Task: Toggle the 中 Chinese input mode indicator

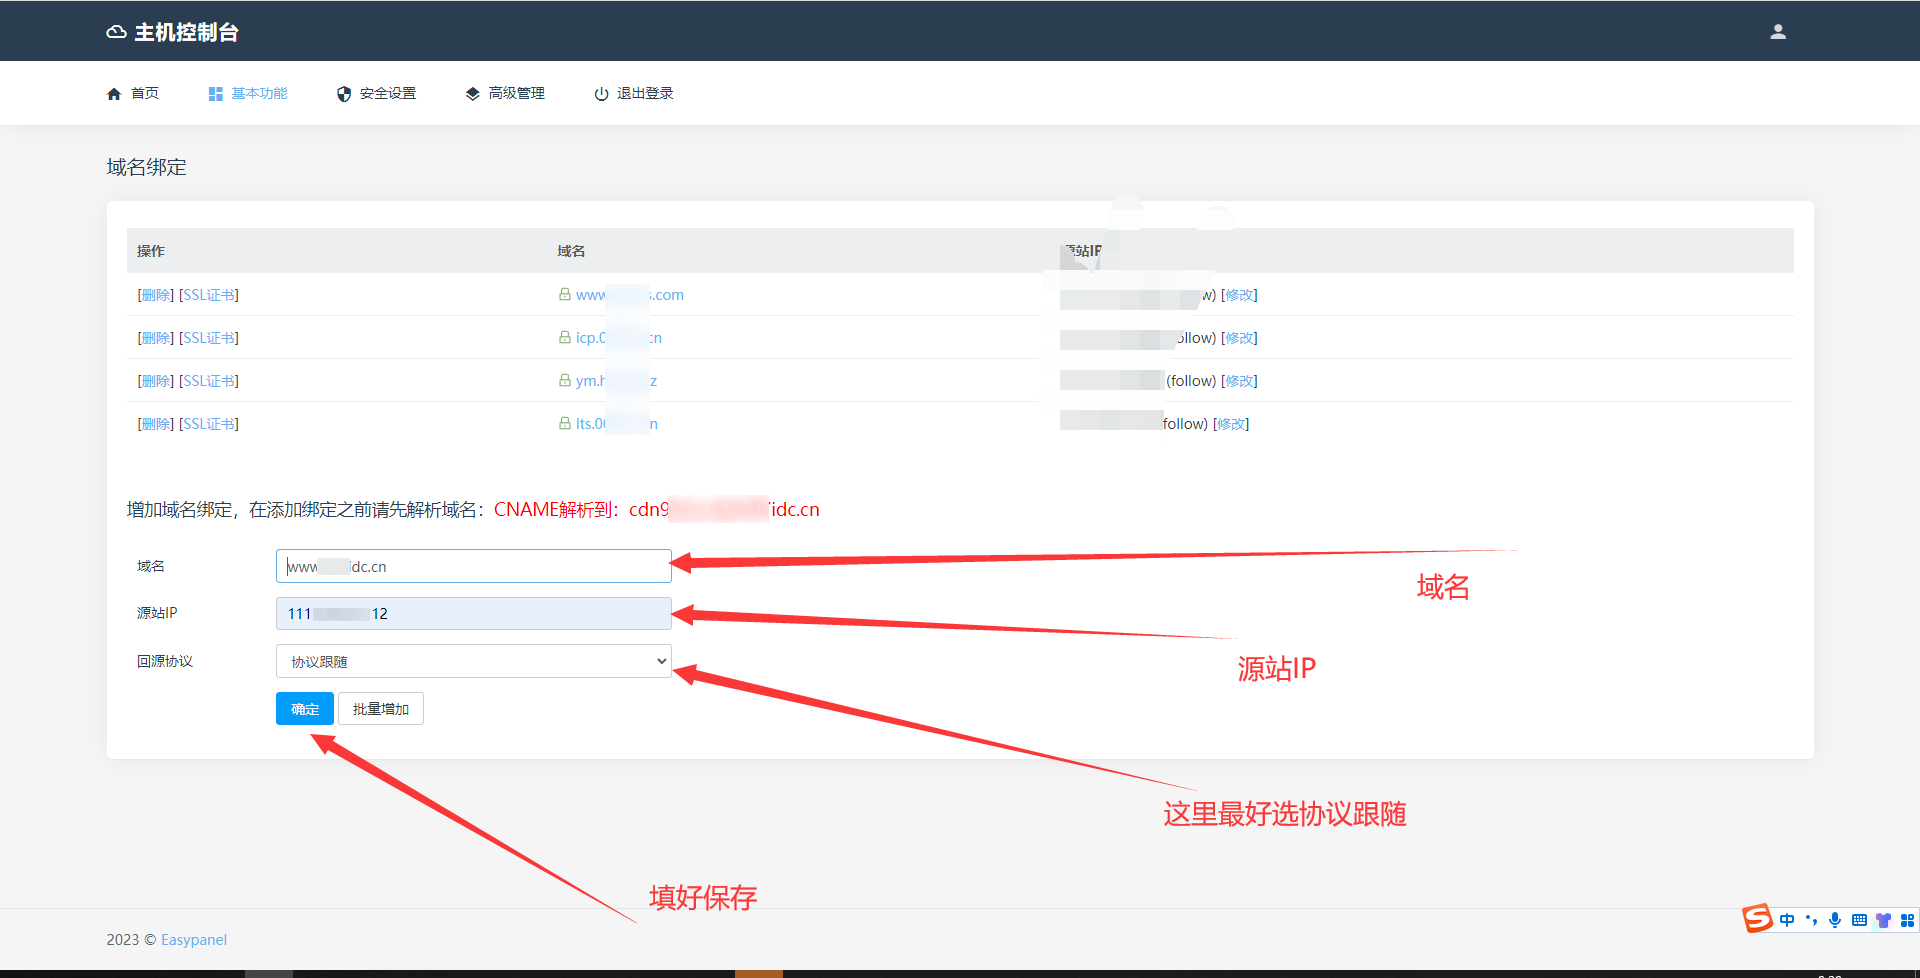Action: coord(1787,920)
